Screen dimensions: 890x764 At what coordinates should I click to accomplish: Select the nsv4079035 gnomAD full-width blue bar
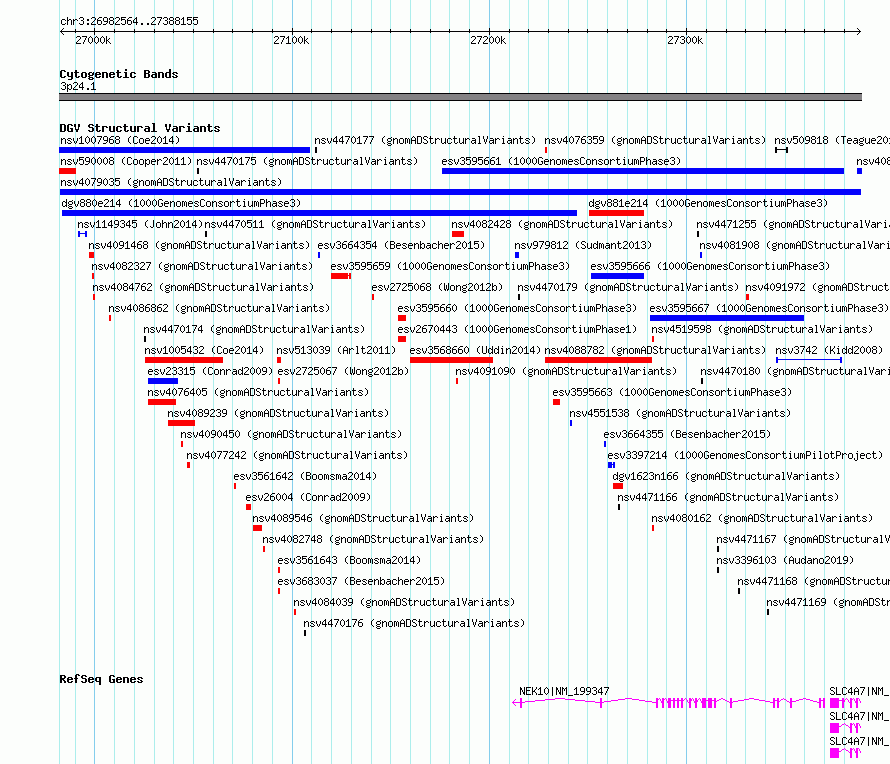[x=460, y=192]
